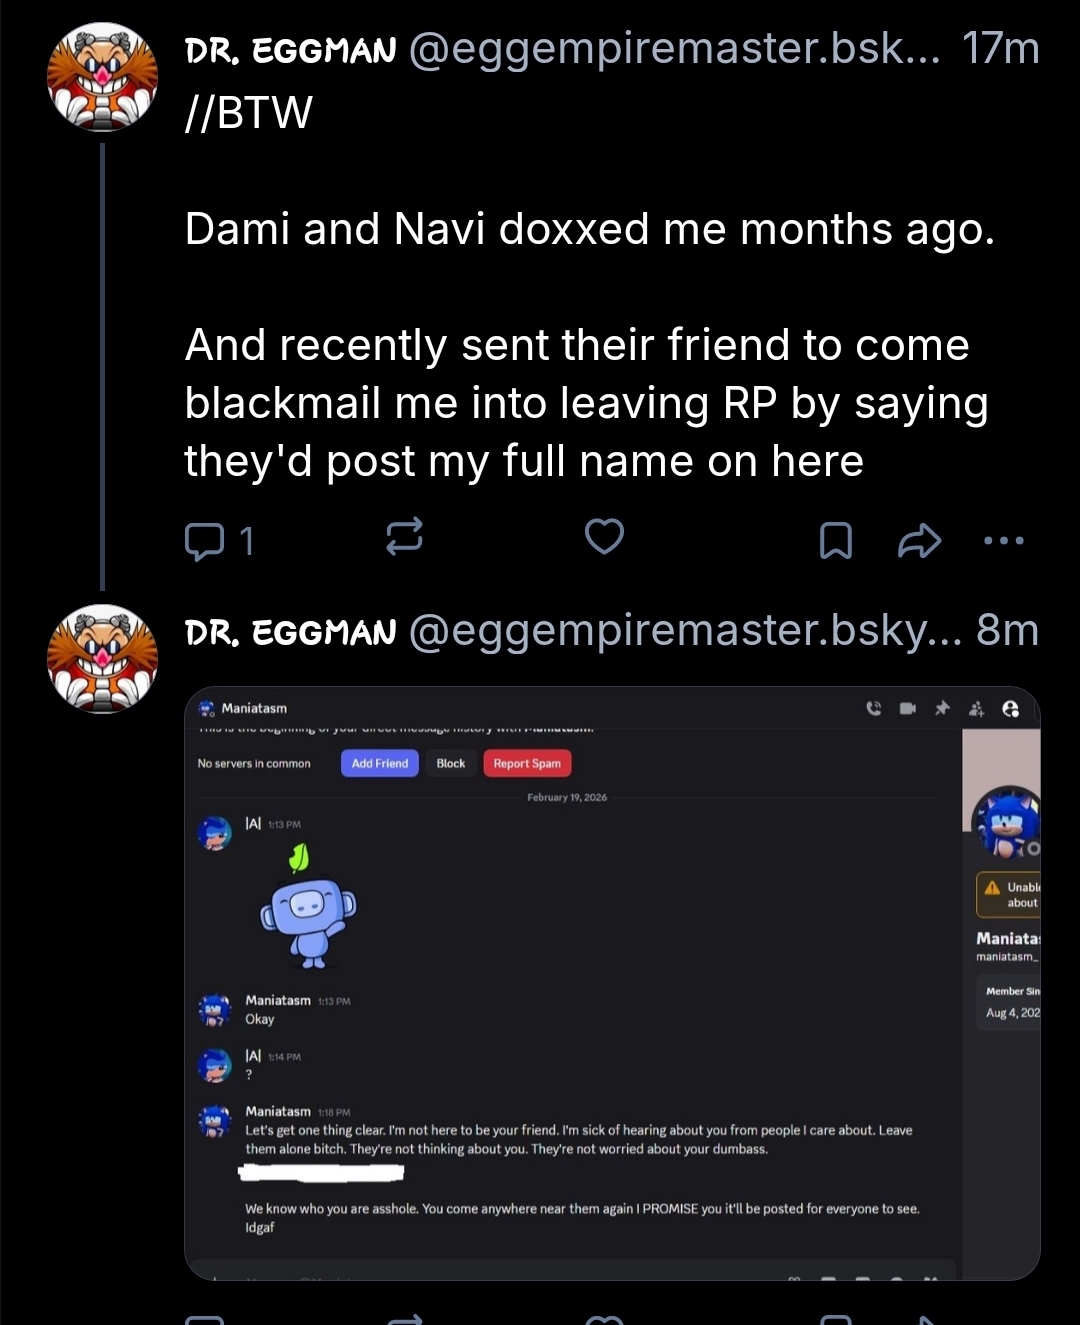Tap the Eggman avatar on the first post
The image size is (1080, 1325).
pyautogui.click(x=103, y=77)
